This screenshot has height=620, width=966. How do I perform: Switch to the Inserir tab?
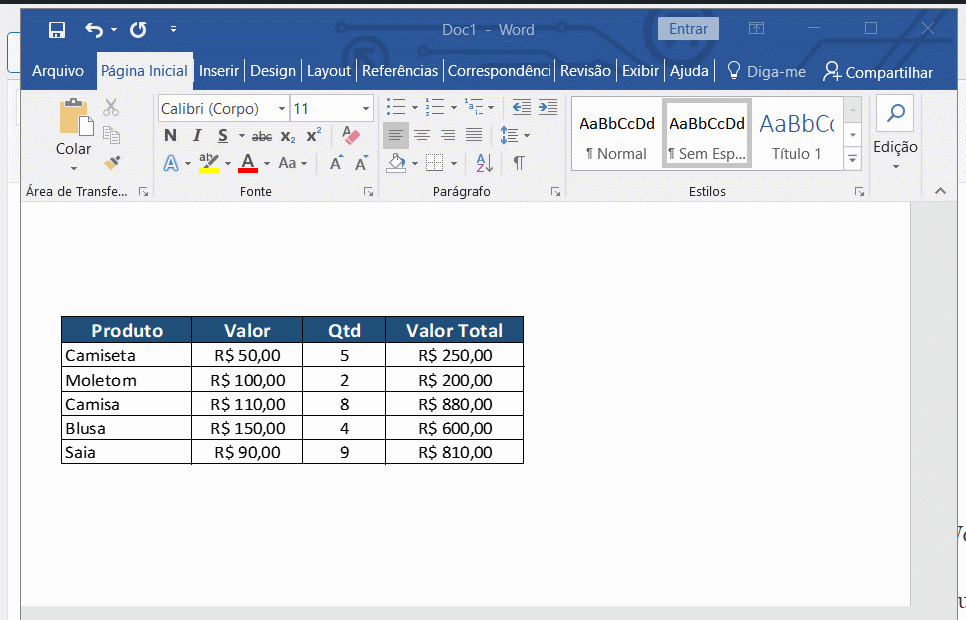coord(218,71)
